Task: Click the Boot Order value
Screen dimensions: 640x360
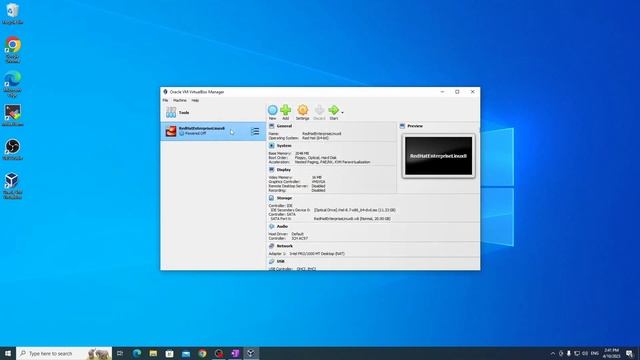Action: 316,158
